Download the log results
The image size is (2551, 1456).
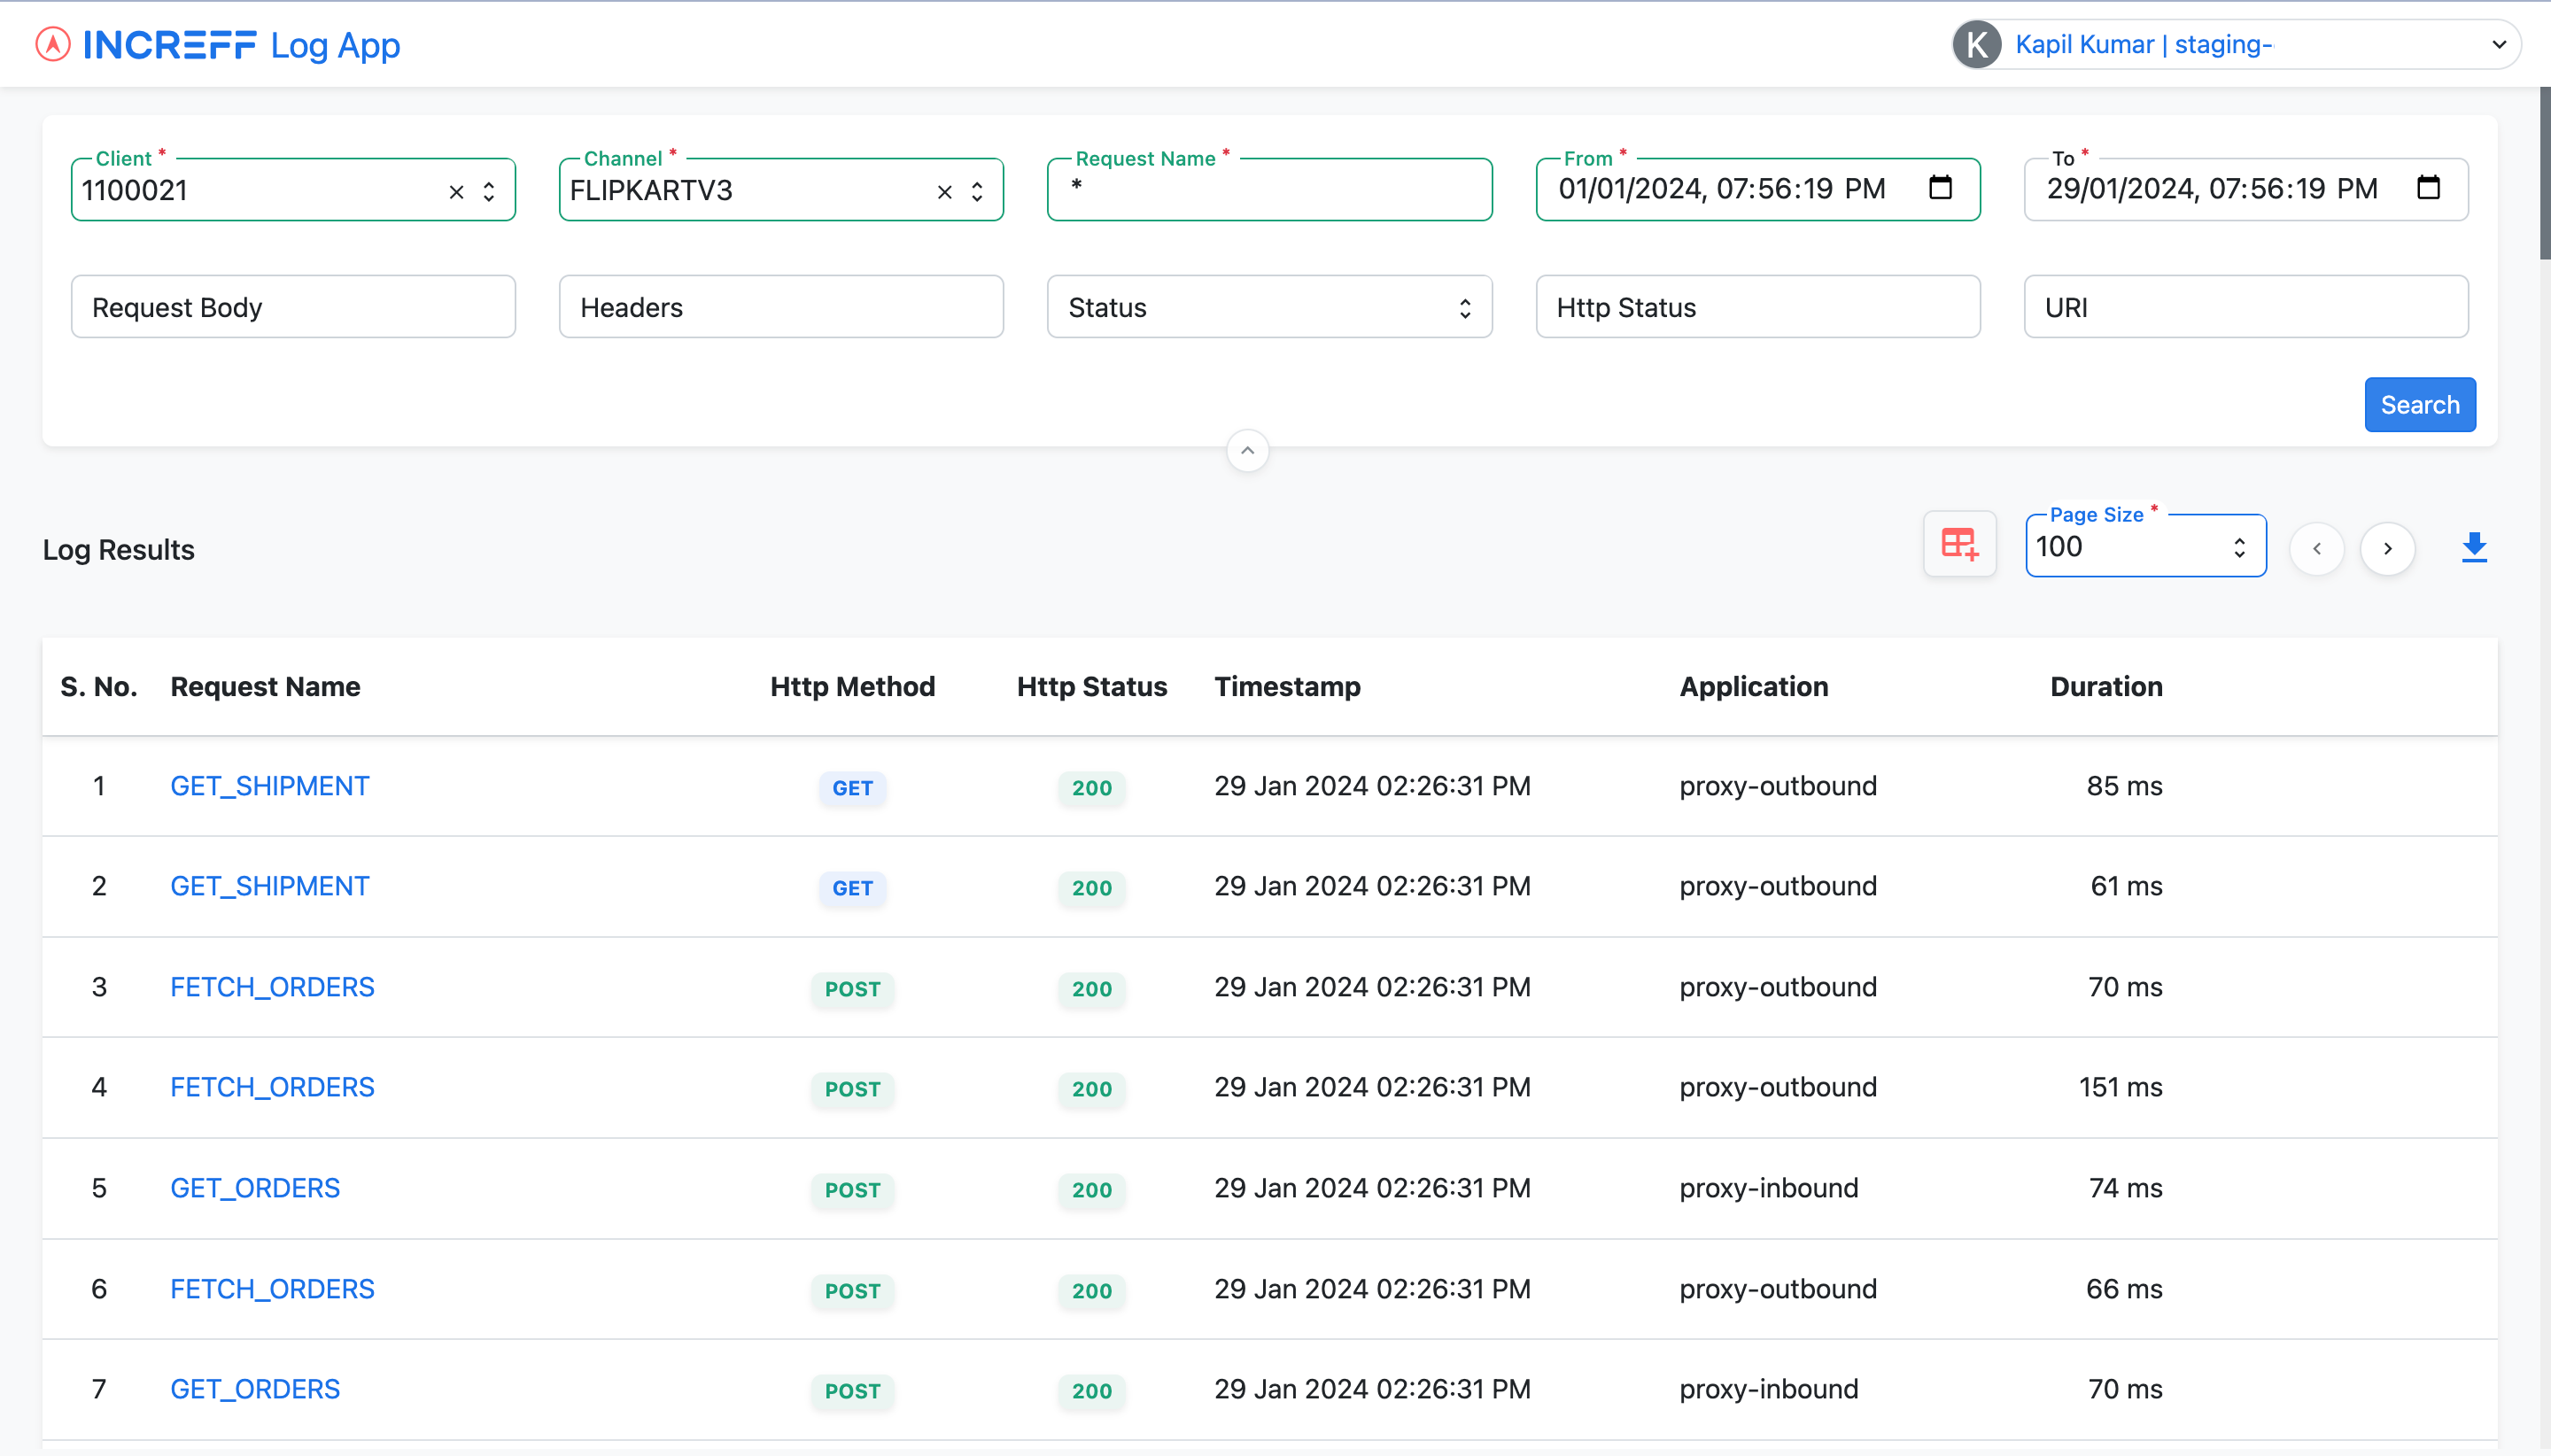[2474, 547]
